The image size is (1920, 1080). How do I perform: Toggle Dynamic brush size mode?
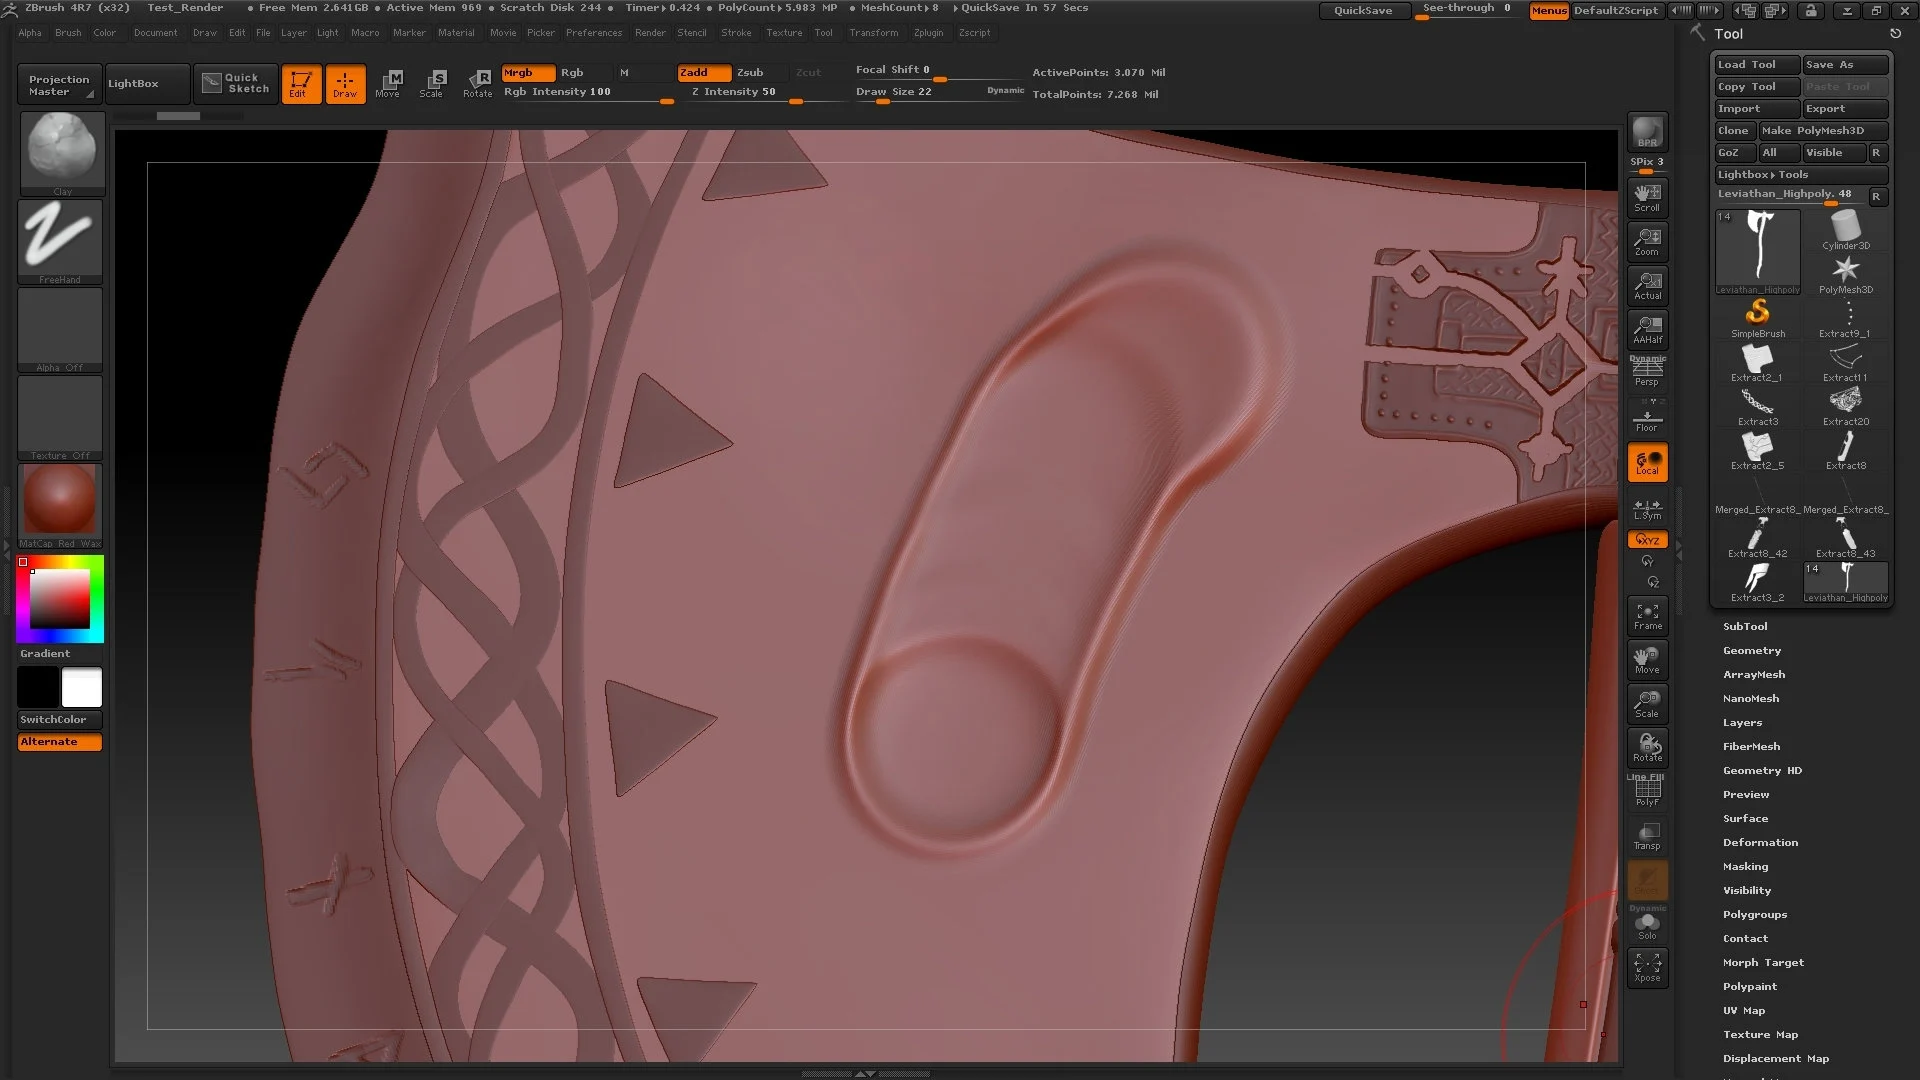coord(1005,90)
